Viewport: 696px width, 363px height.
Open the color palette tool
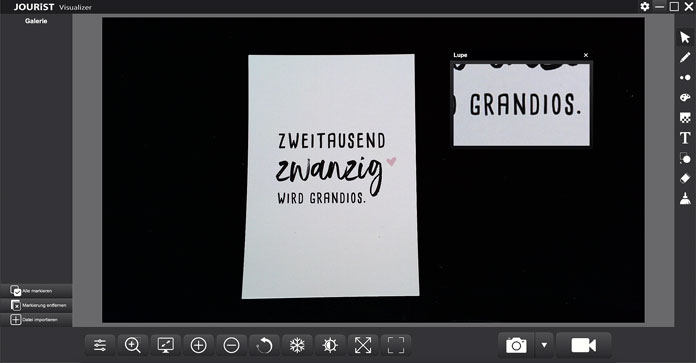click(x=685, y=97)
